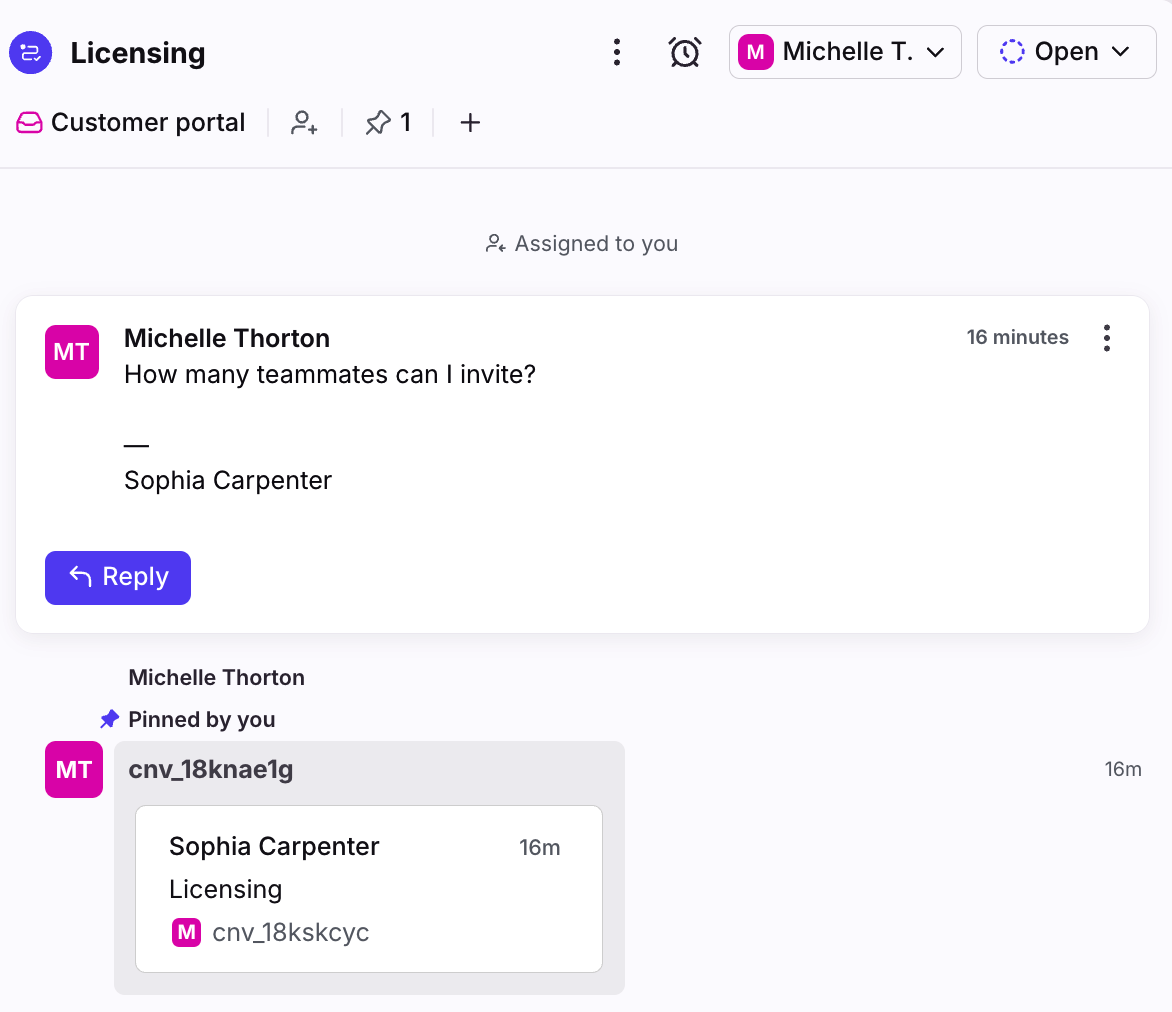Click the Reply button
Screen dimensions: 1172x1012
[118, 578]
